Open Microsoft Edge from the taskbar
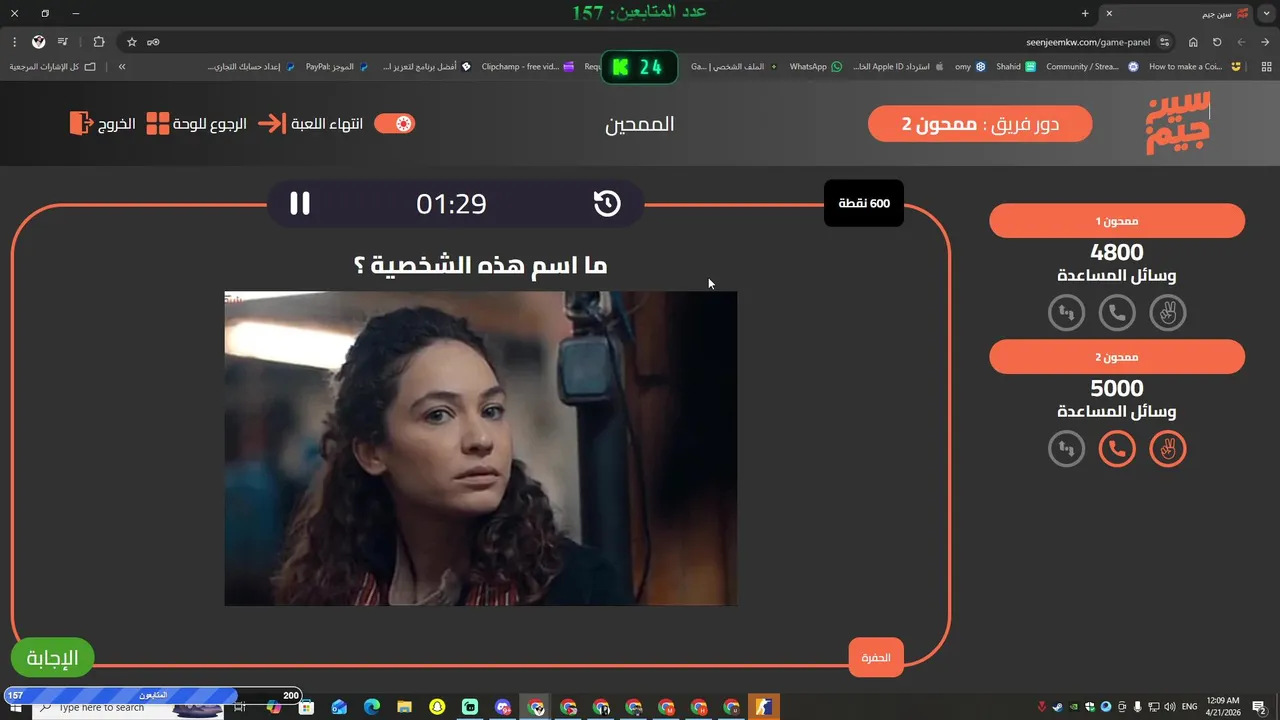Image resolution: width=1280 pixels, height=720 pixels. tap(372, 707)
